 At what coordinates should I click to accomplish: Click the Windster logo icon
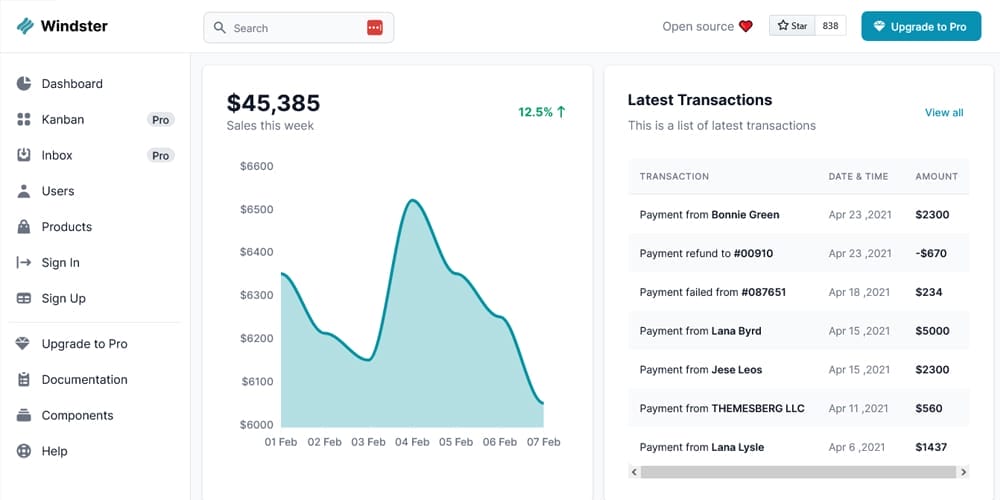coord(25,26)
